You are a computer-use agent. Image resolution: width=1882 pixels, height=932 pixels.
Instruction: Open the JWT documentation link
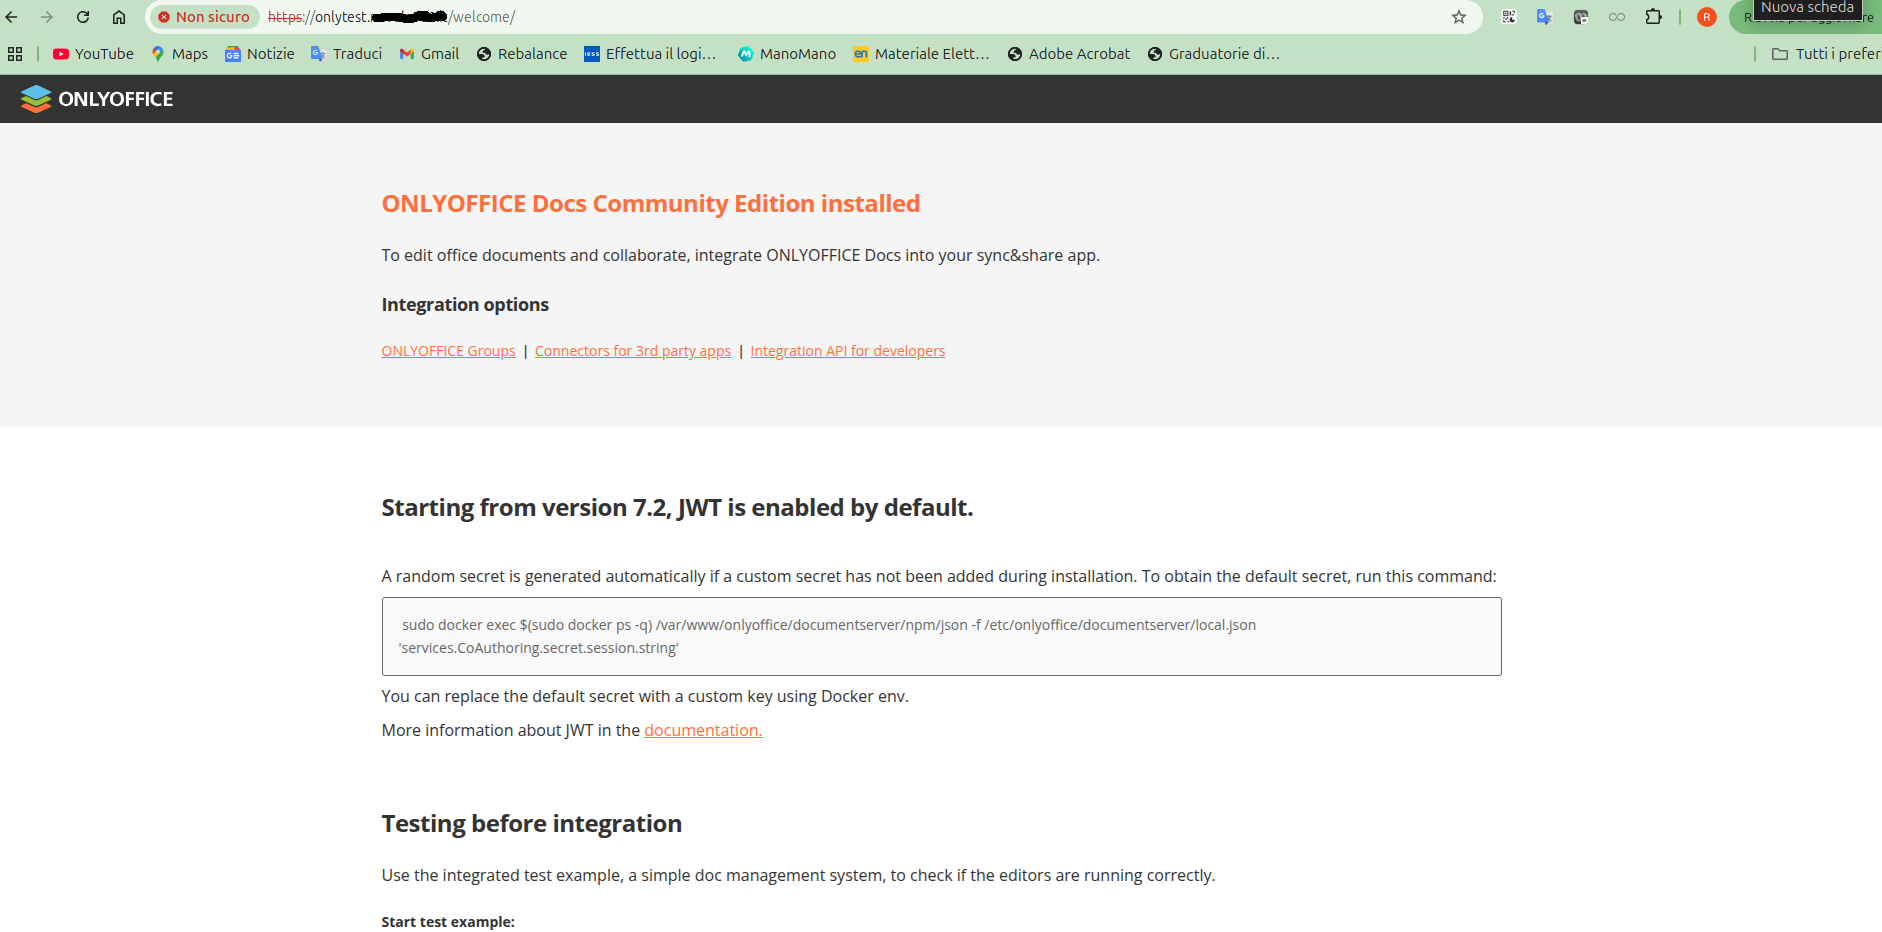(703, 730)
